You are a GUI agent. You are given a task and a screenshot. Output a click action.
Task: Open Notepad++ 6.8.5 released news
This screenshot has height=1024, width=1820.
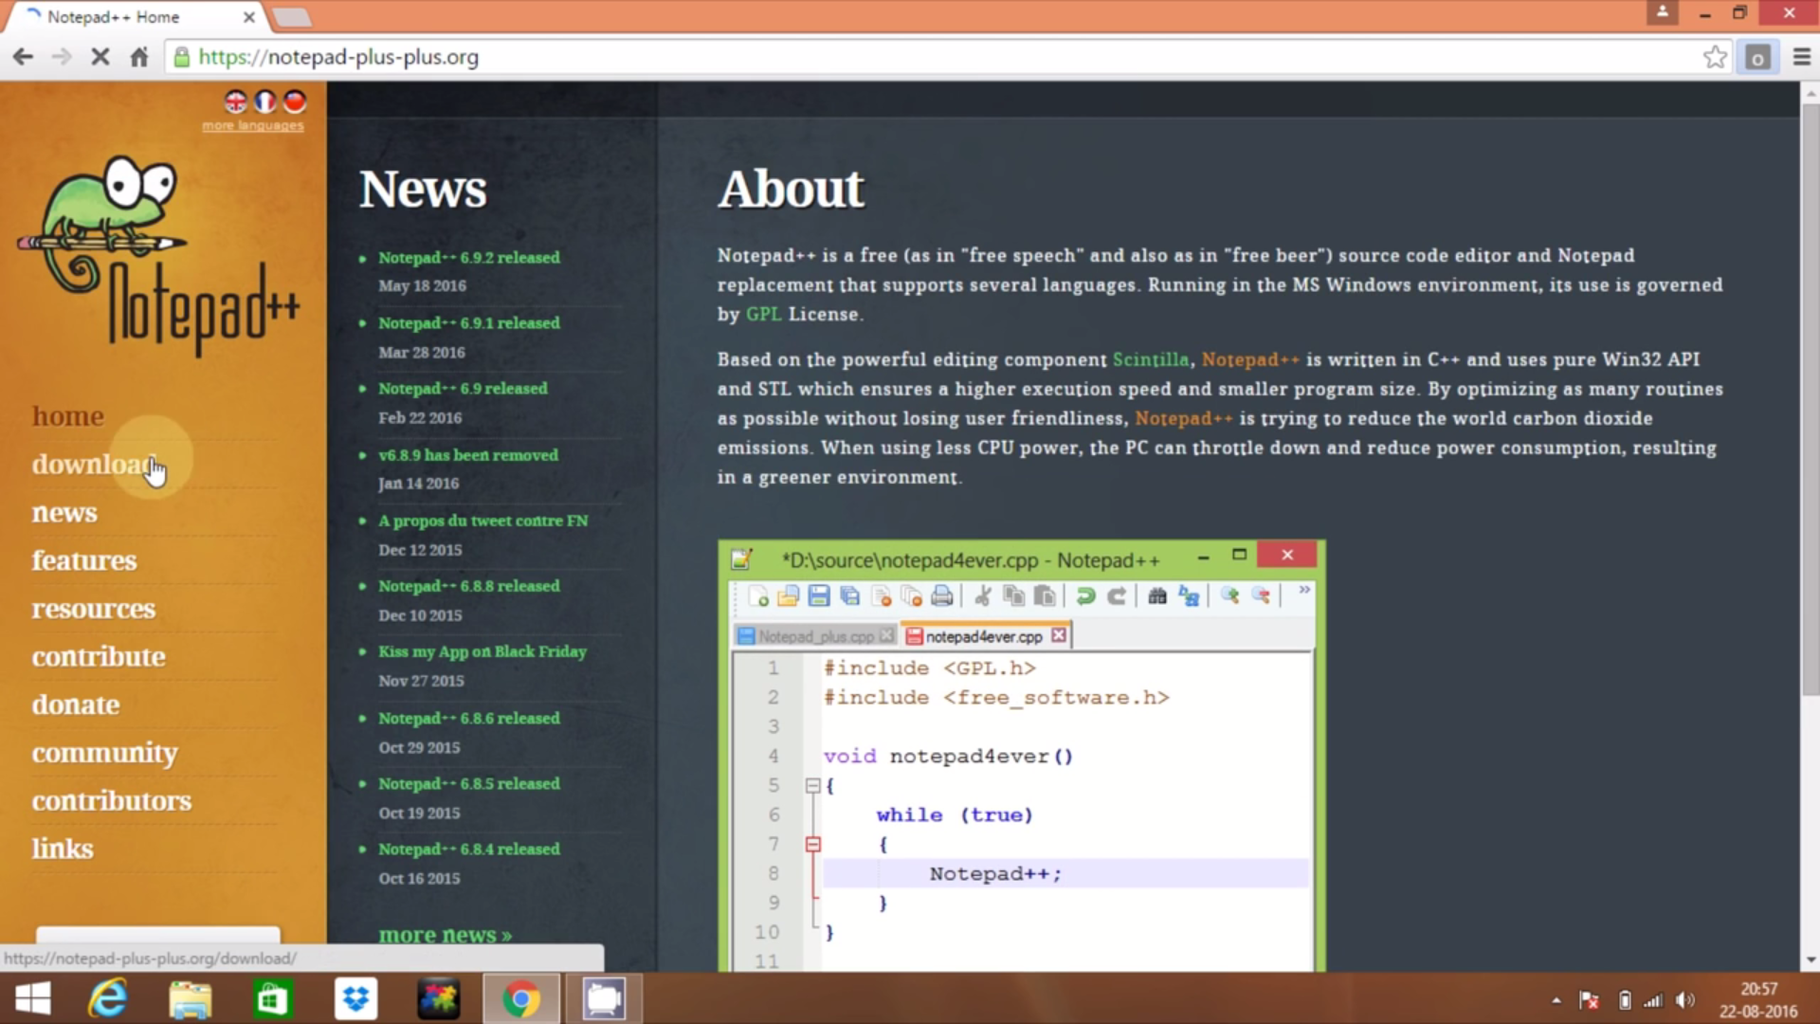point(469,783)
